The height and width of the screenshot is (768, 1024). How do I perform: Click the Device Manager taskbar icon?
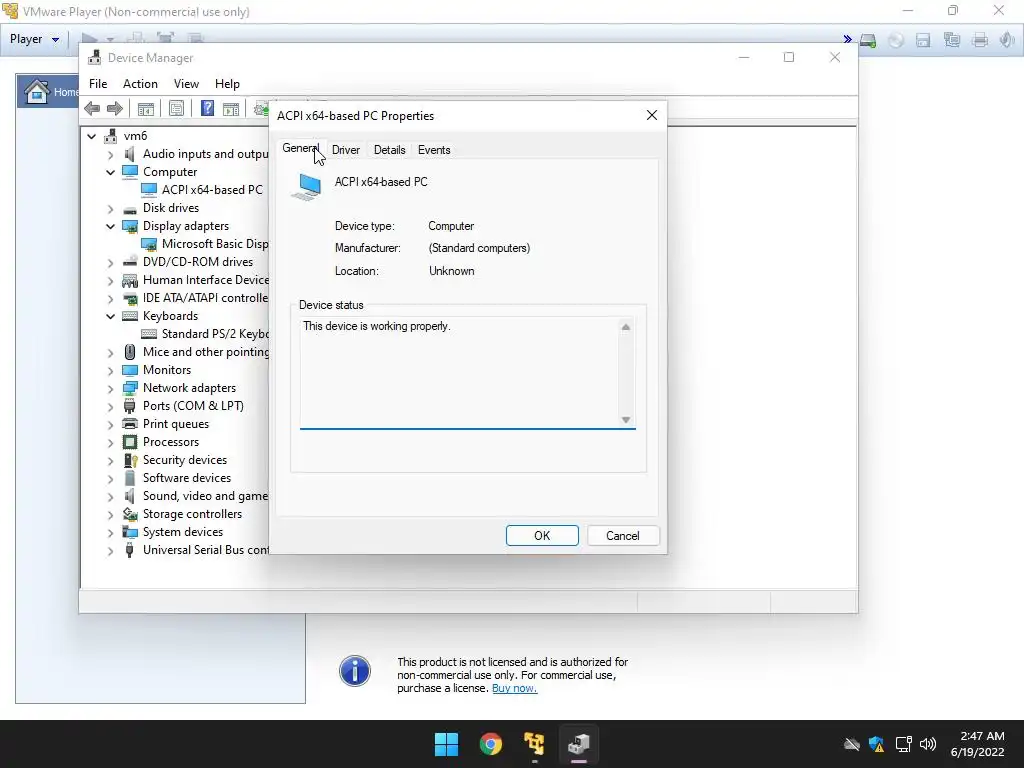pyautogui.click(x=579, y=744)
